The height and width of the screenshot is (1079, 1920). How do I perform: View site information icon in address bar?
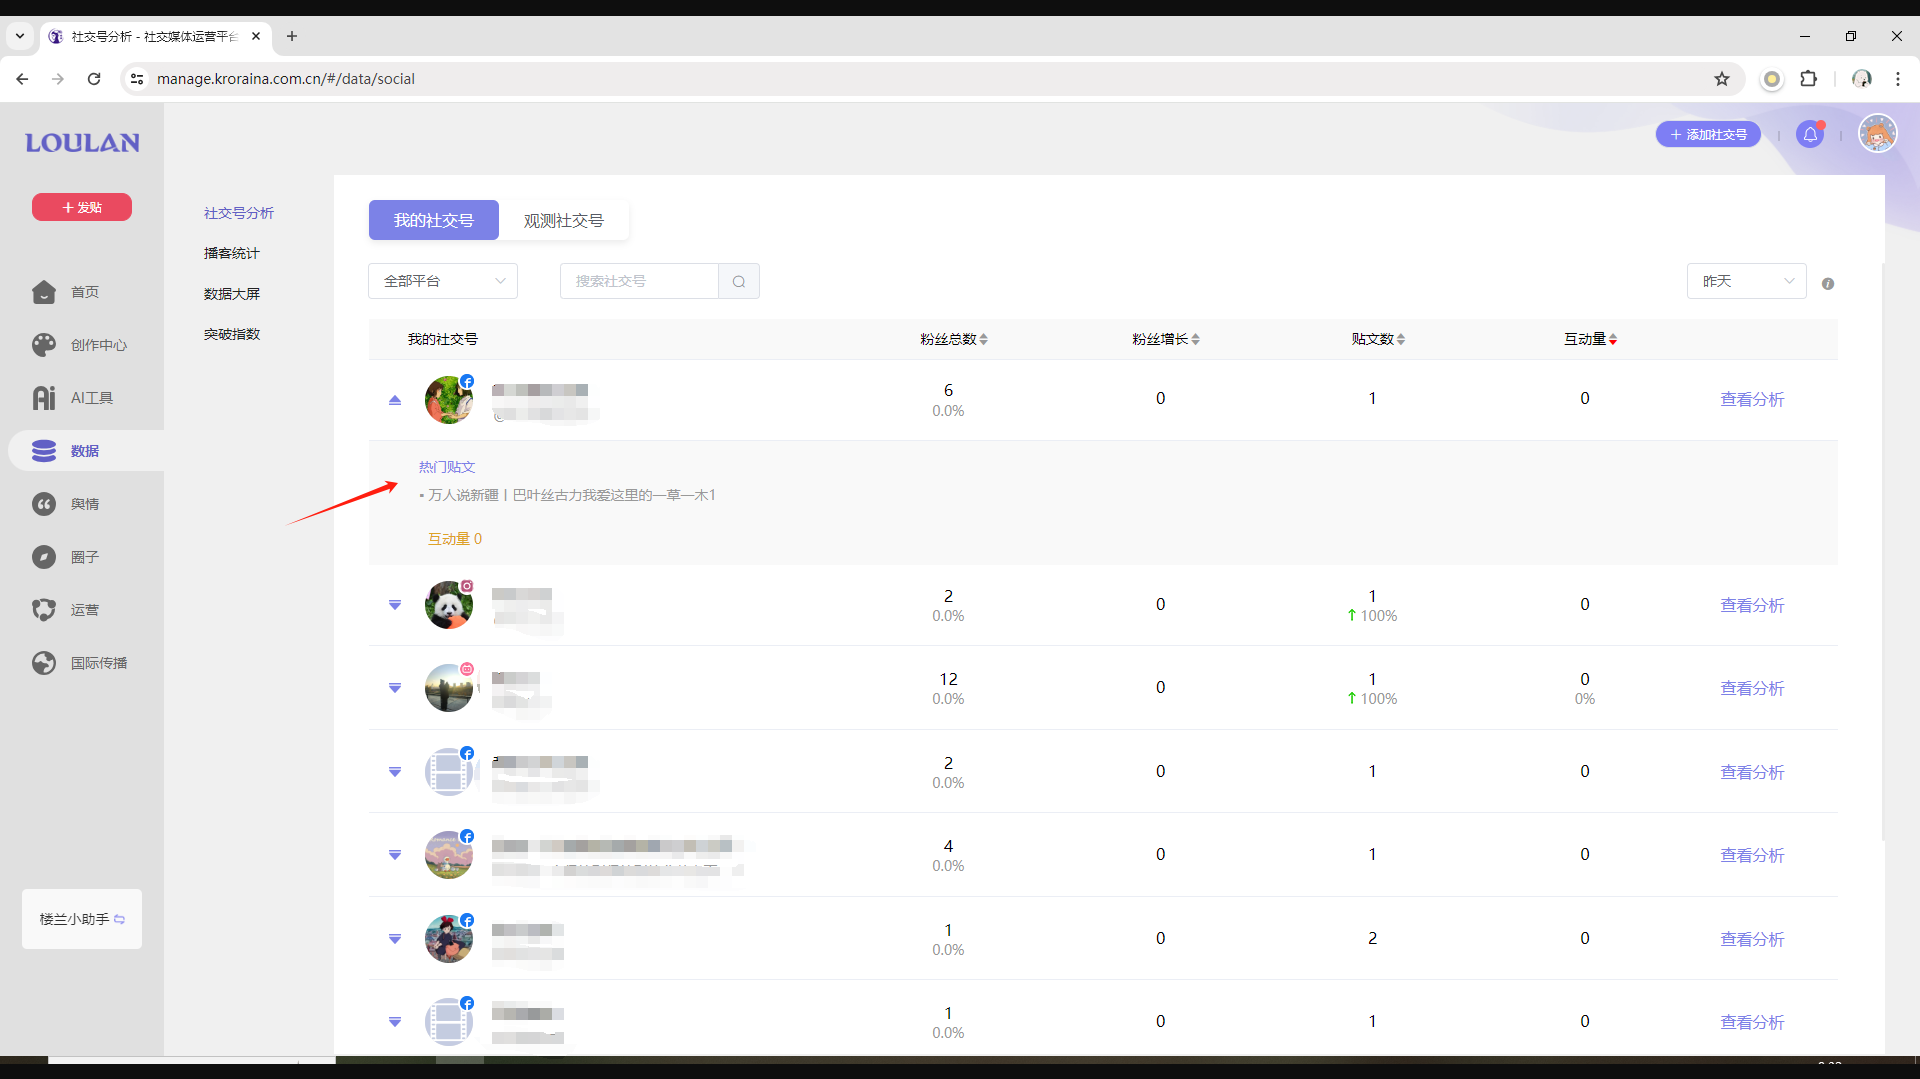tap(137, 79)
